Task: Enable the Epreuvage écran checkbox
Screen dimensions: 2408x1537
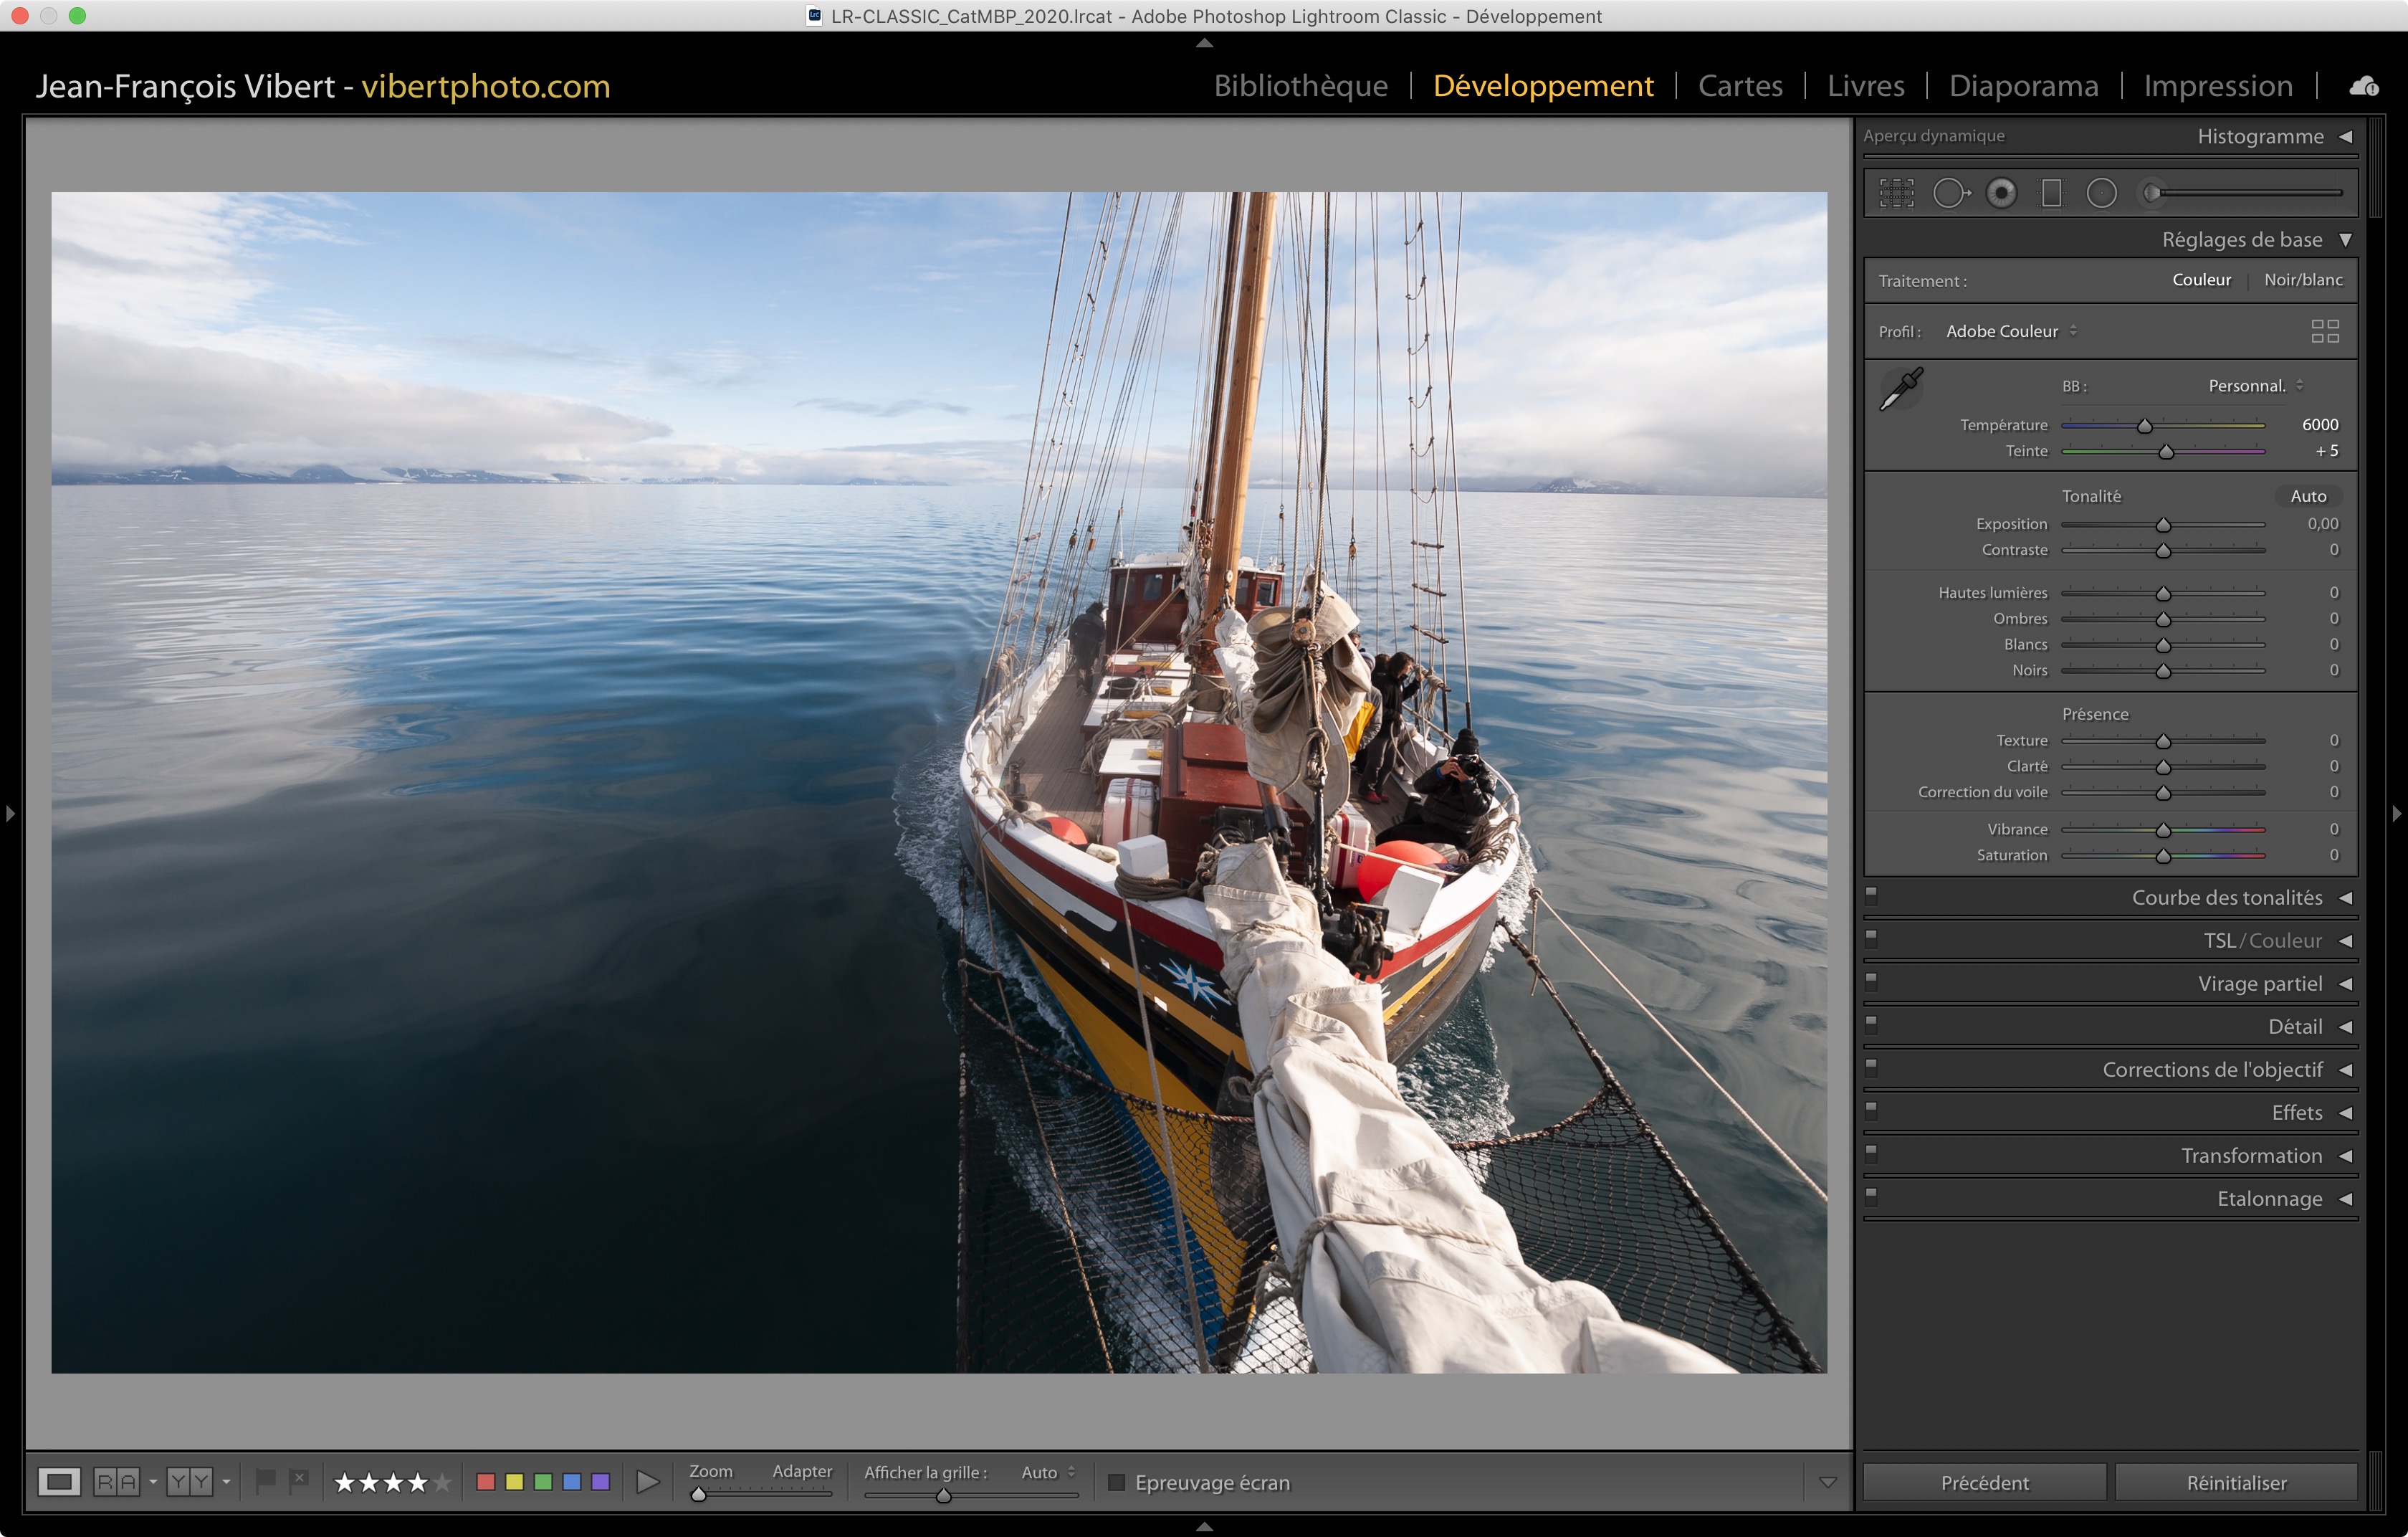Action: click(x=1117, y=1482)
